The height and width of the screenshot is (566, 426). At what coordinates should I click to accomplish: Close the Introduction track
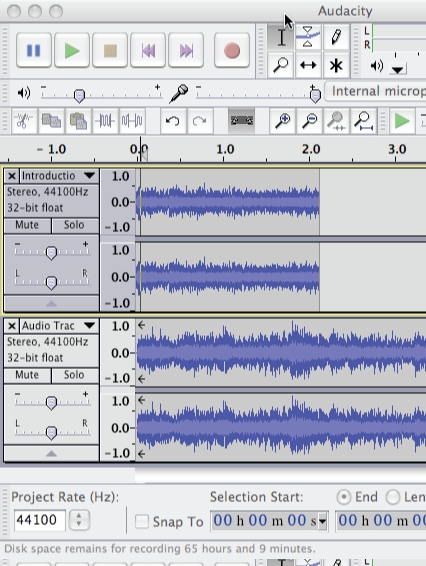12,176
